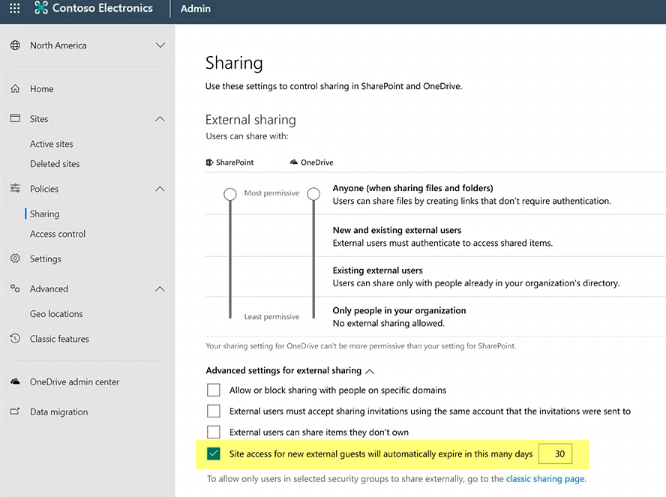The height and width of the screenshot is (497, 666).
Task: Click the Settings gear icon
Action: point(15,259)
